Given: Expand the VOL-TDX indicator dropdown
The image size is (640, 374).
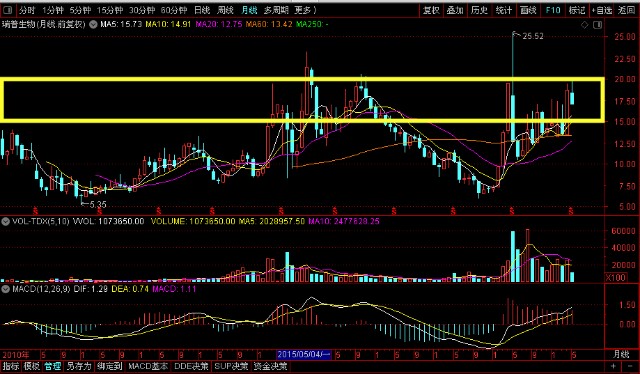Looking at the screenshot, I should [5, 222].
